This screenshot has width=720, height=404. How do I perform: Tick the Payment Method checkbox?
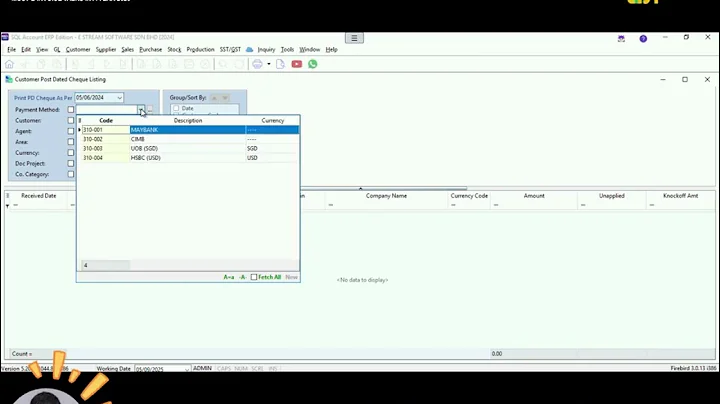coord(71,110)
